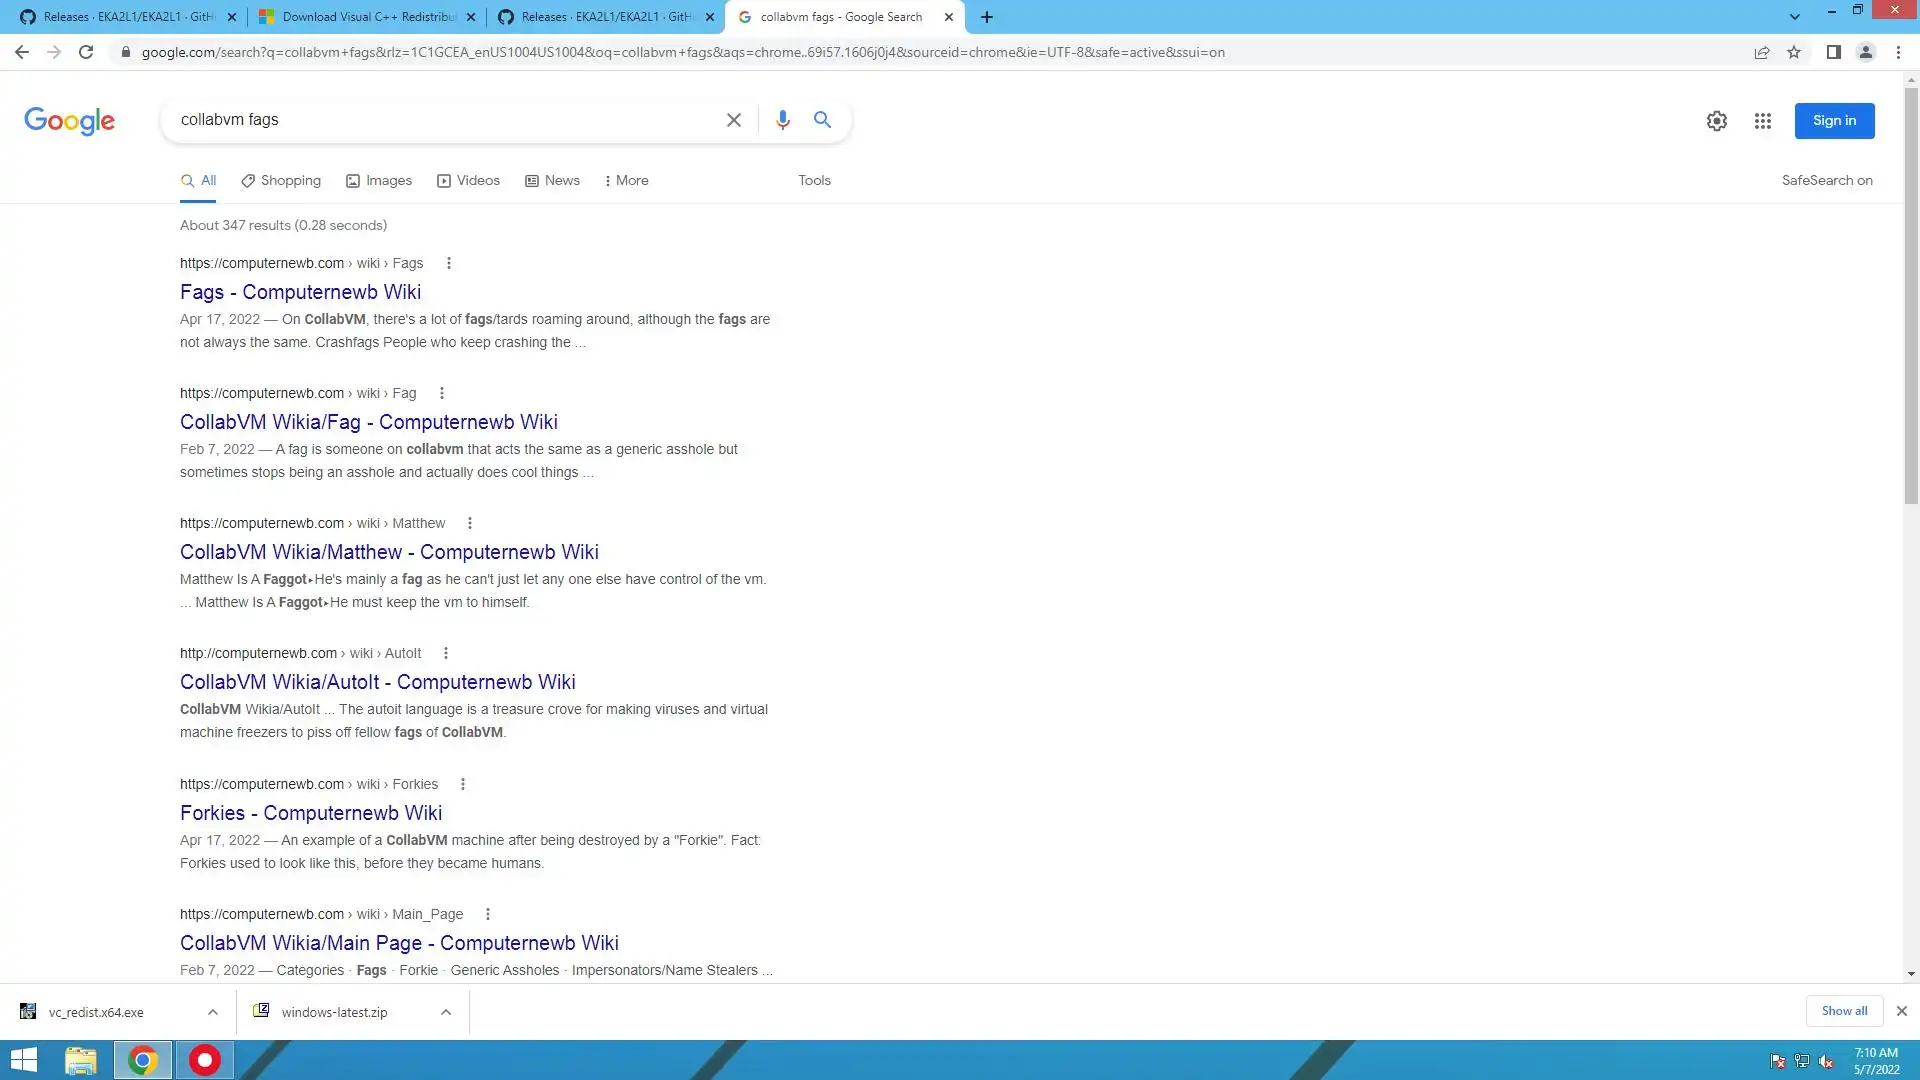
Task: Click the voice search microphone icon
Action: click(782, 120)
